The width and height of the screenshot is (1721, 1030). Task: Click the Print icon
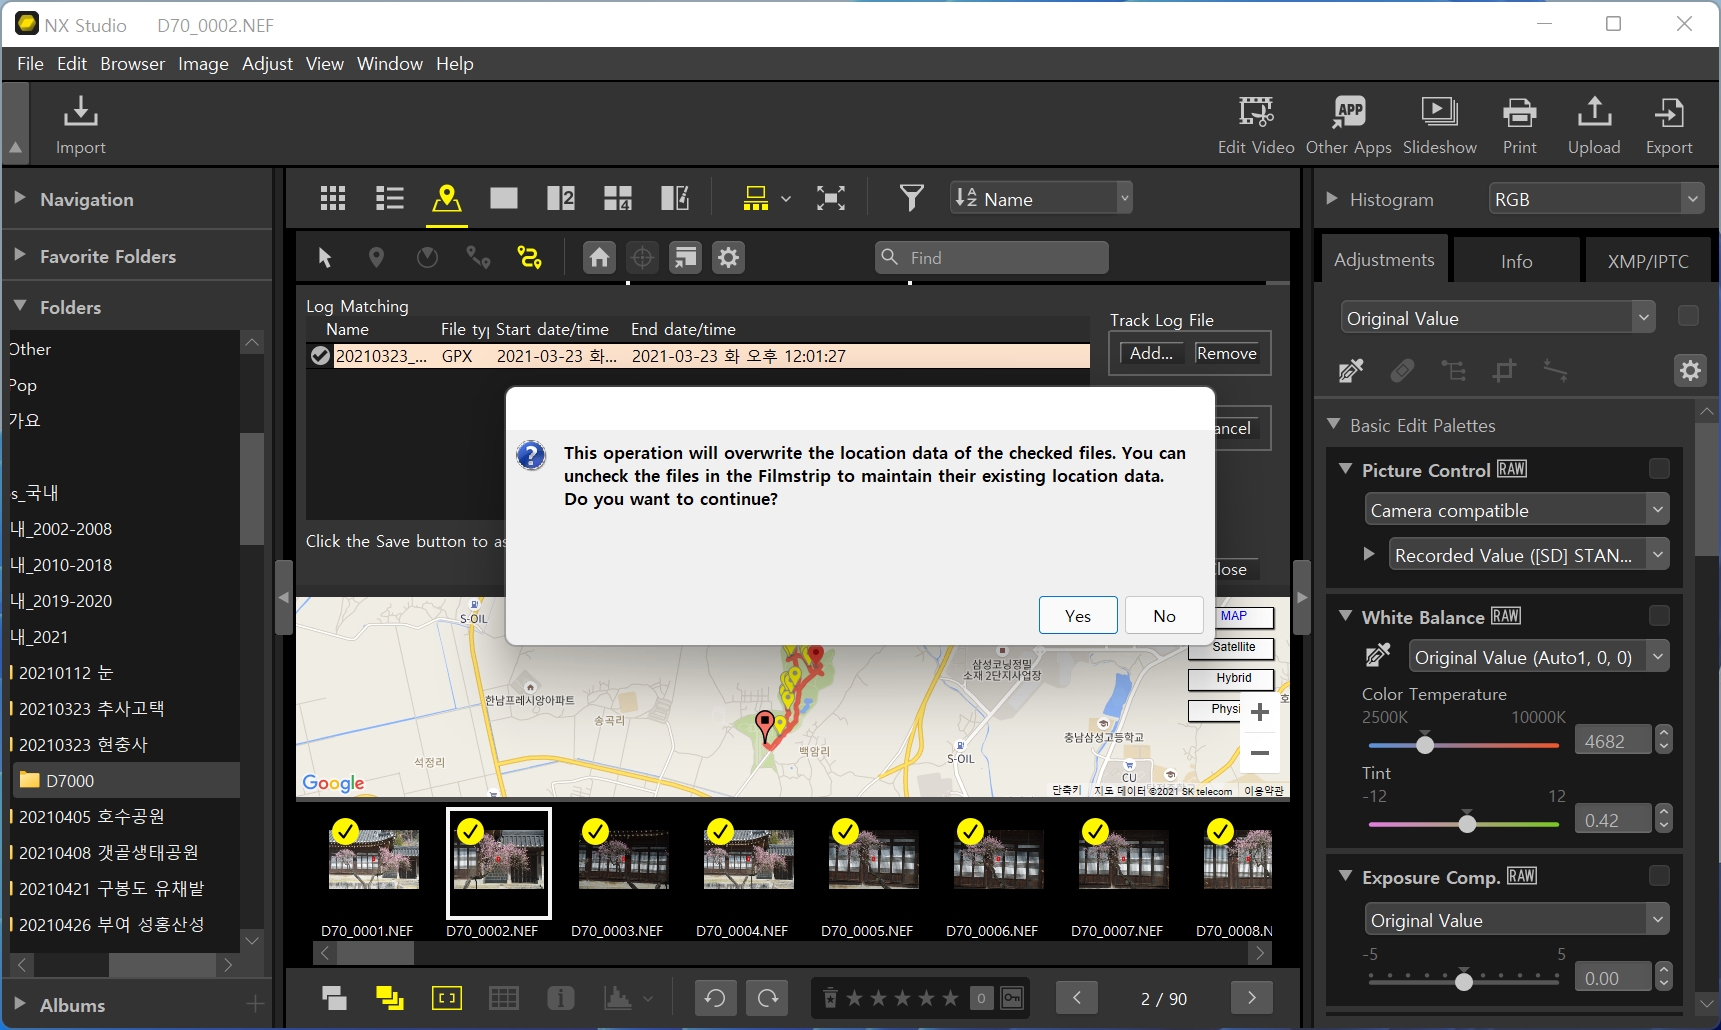click(x=1519, y=112)
